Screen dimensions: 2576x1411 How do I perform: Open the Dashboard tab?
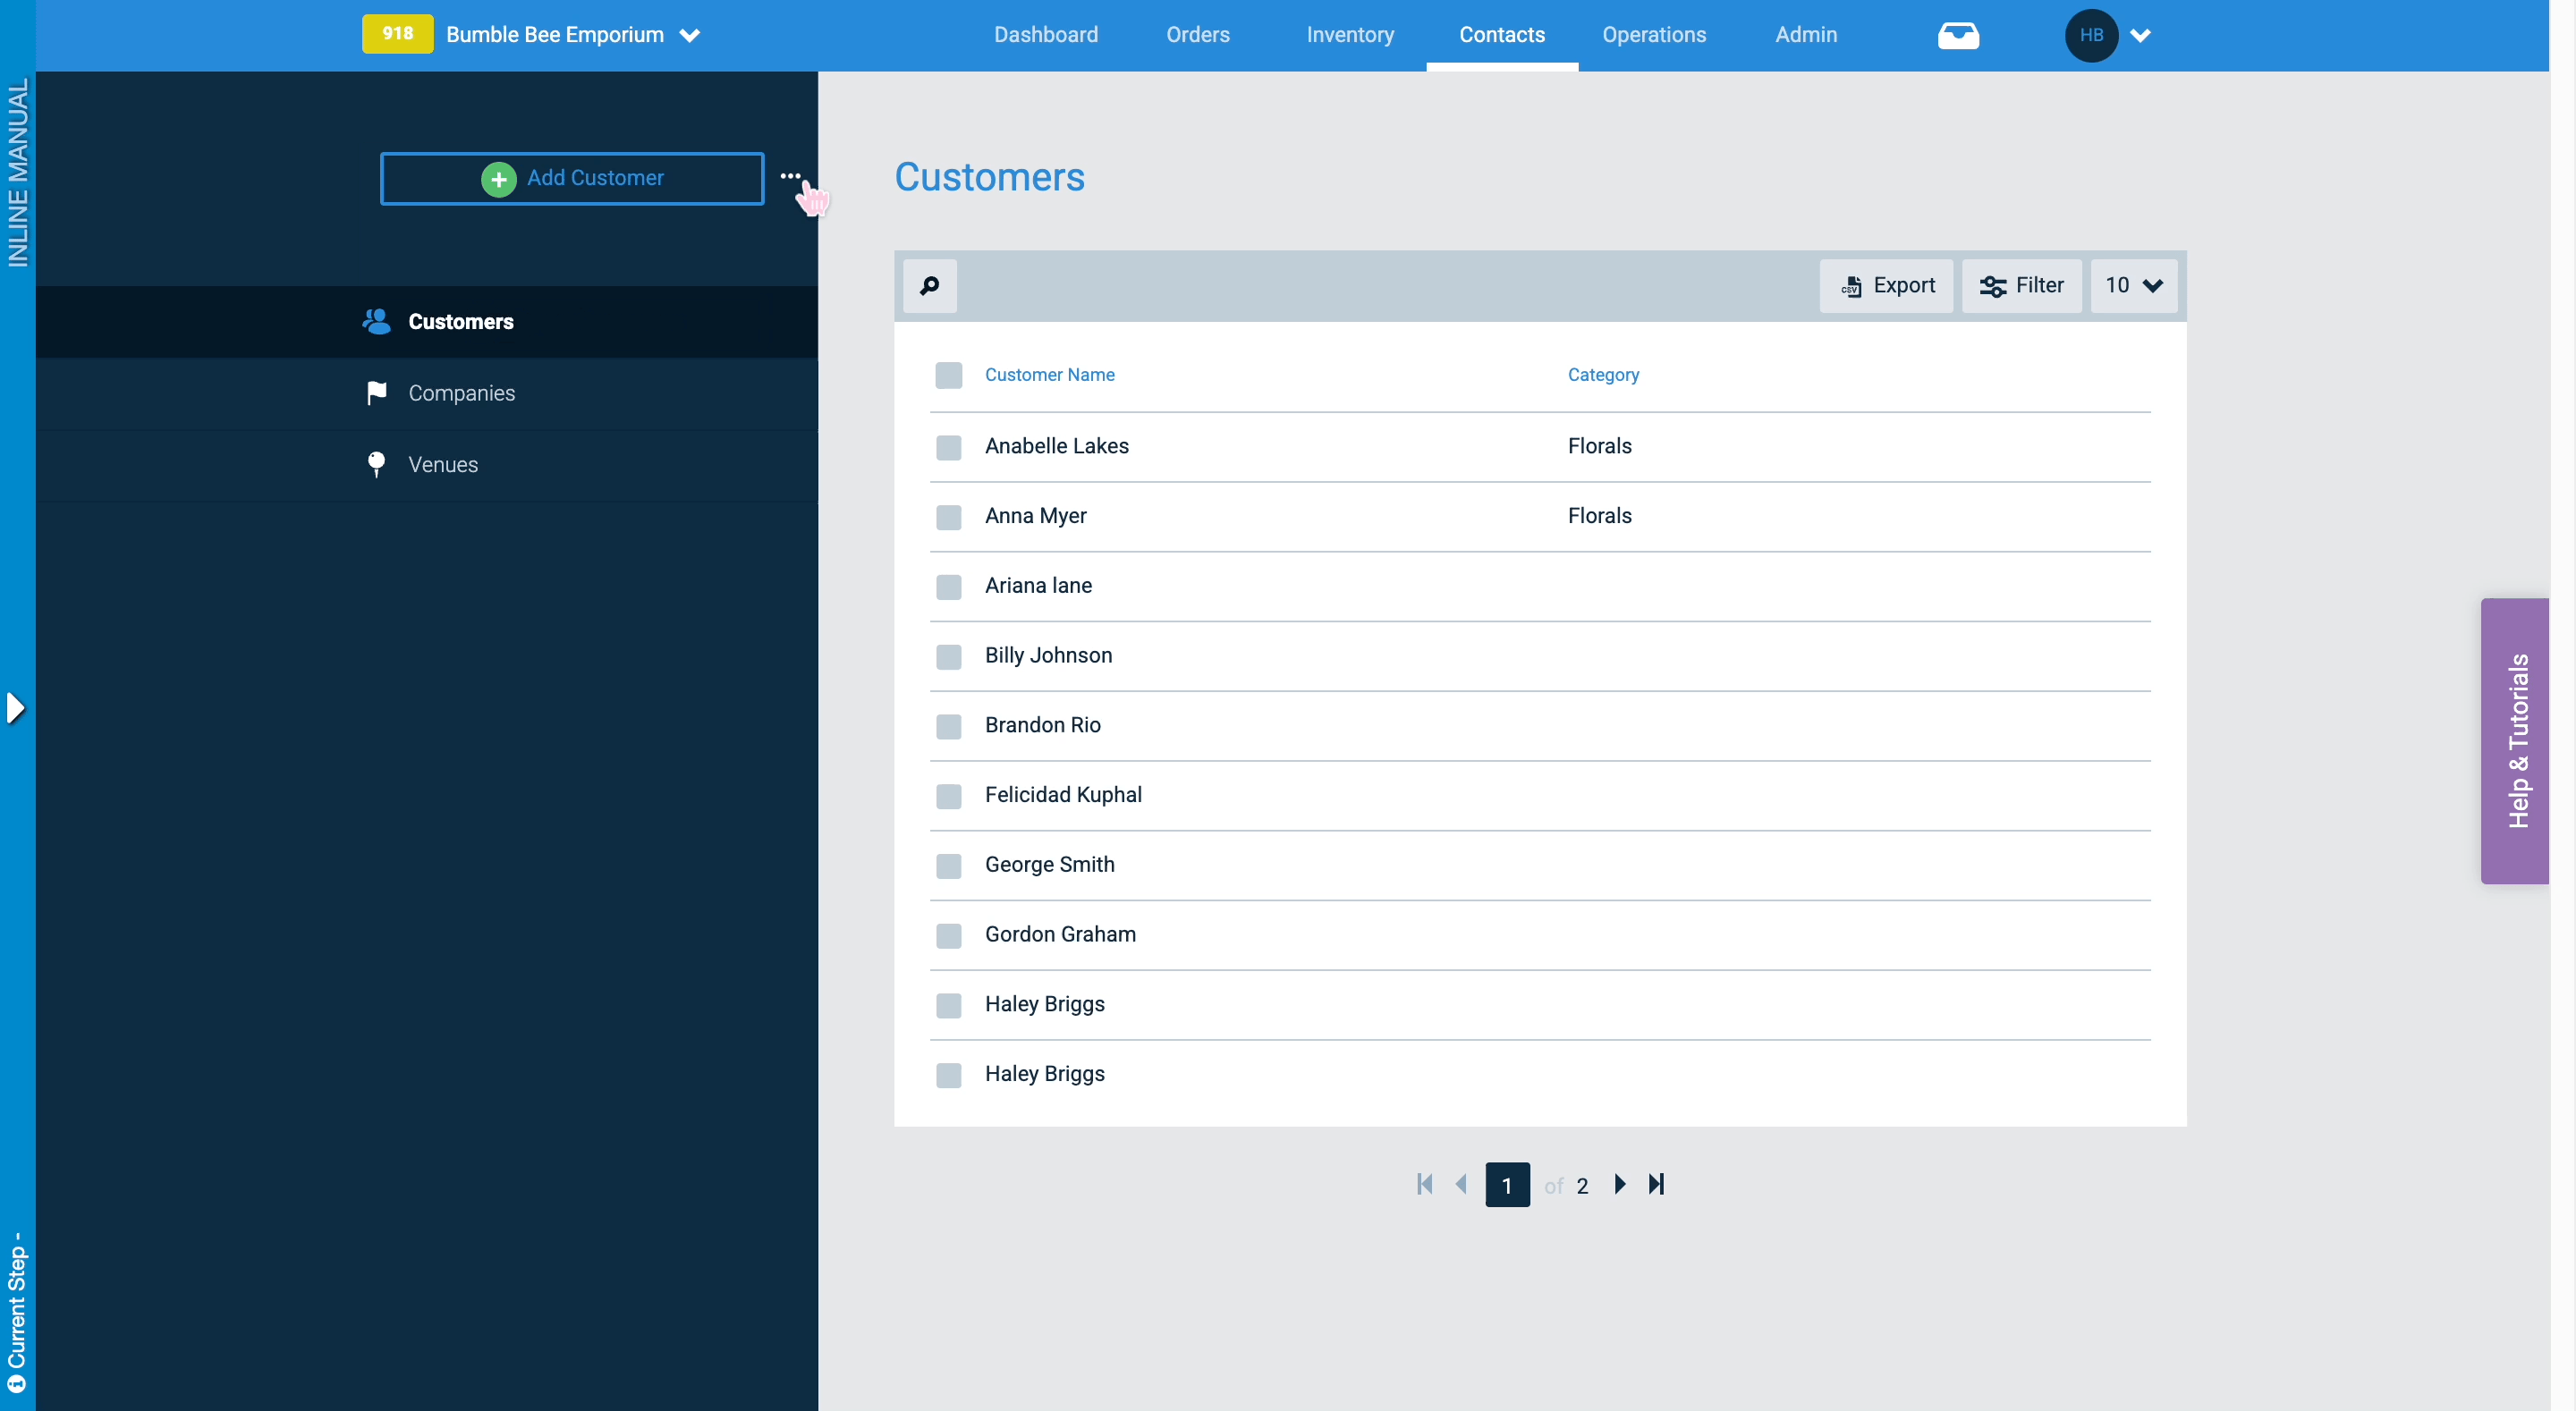coord(1045,35)
